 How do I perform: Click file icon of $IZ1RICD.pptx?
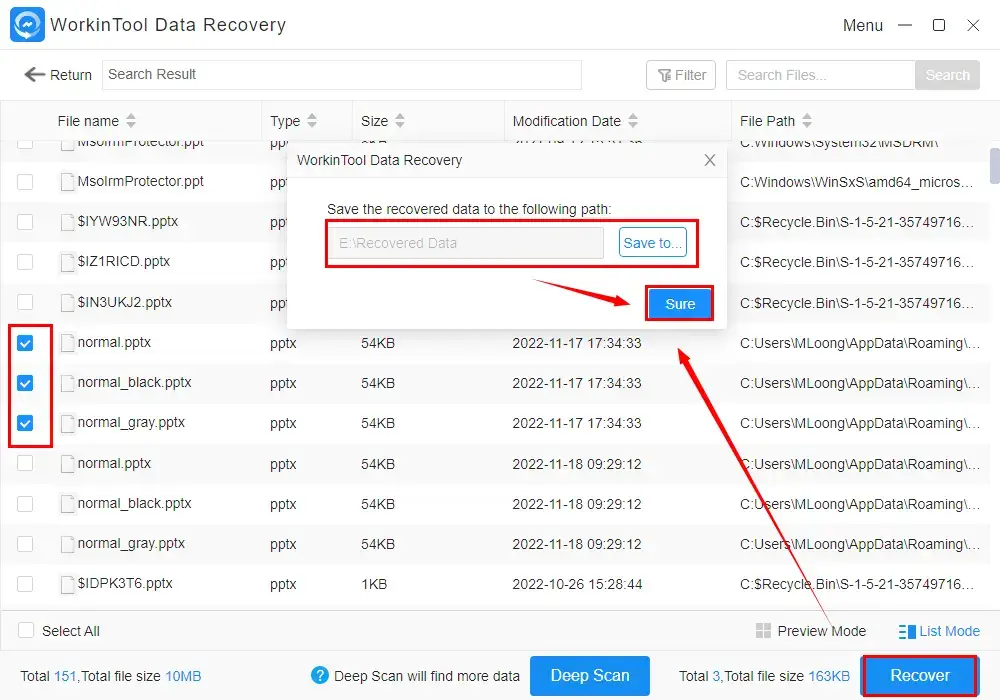pos(67,262)
